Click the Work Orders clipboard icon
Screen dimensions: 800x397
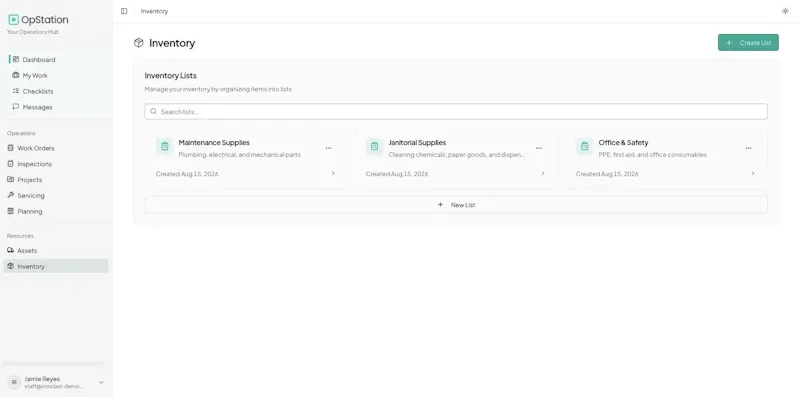tap(11, 148)
